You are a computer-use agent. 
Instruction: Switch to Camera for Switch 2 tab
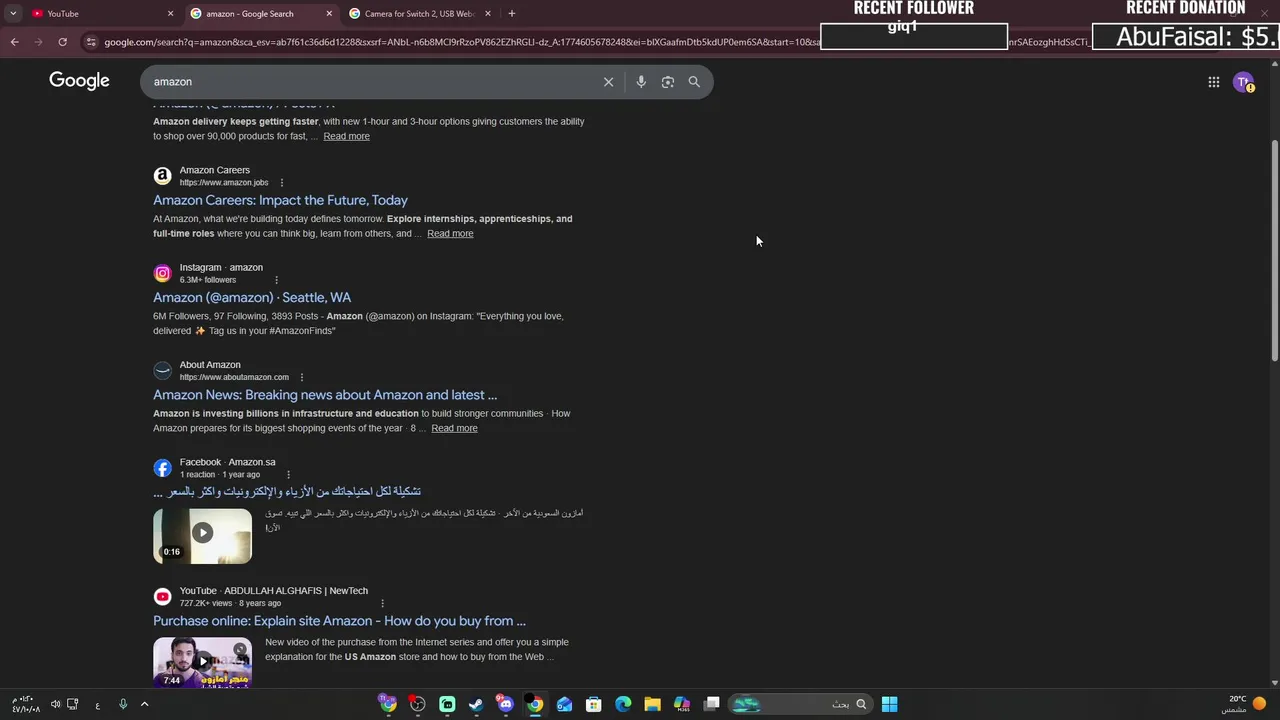pos(420,13)
